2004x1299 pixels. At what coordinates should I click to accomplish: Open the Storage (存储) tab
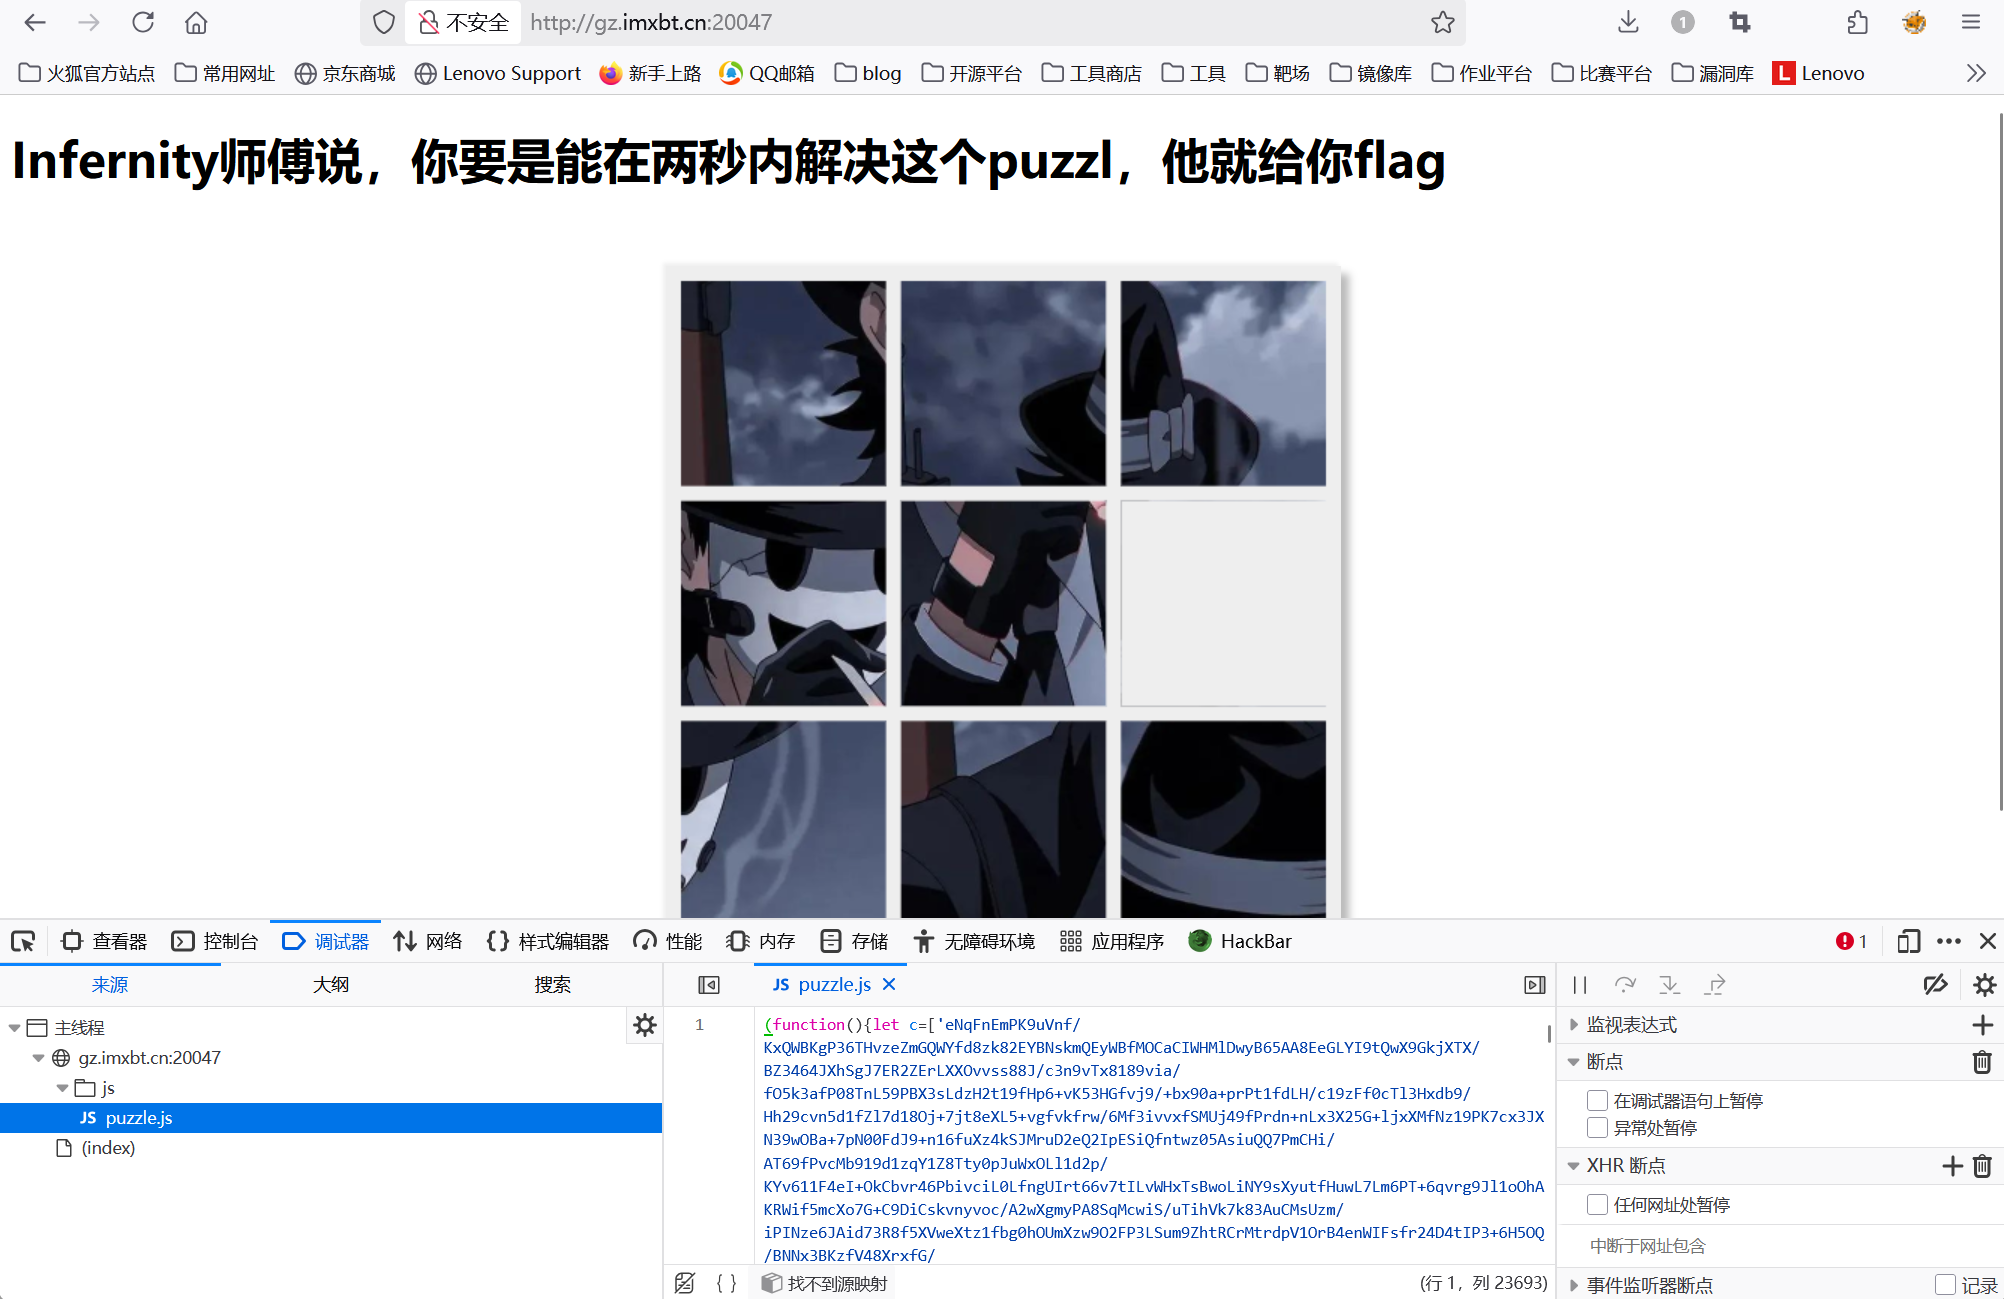pyautogui.click(x=854, y=941)
